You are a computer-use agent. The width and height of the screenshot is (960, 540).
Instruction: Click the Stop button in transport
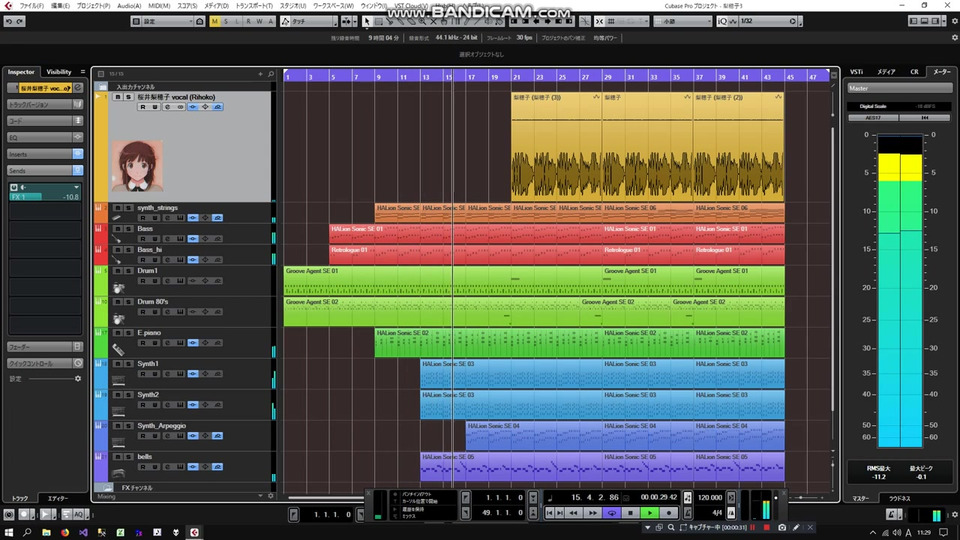(x=631, y=513)
